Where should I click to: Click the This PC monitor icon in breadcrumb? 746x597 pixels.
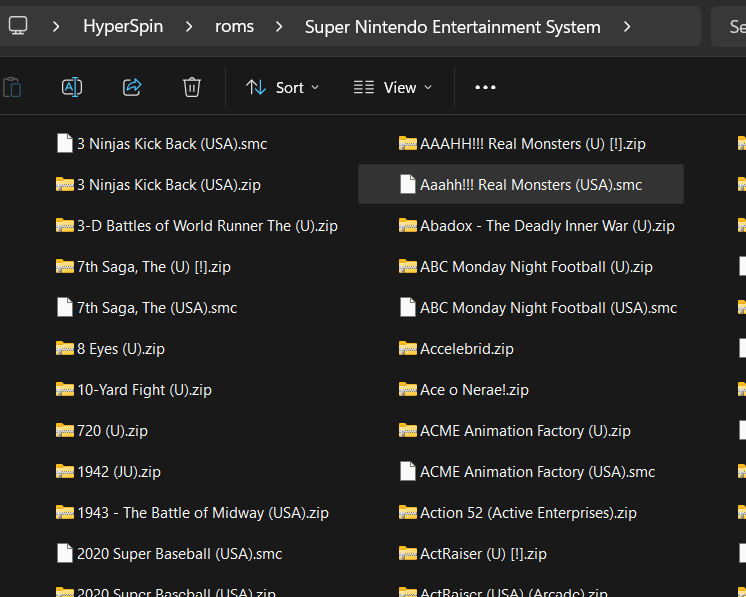point(18,26)
